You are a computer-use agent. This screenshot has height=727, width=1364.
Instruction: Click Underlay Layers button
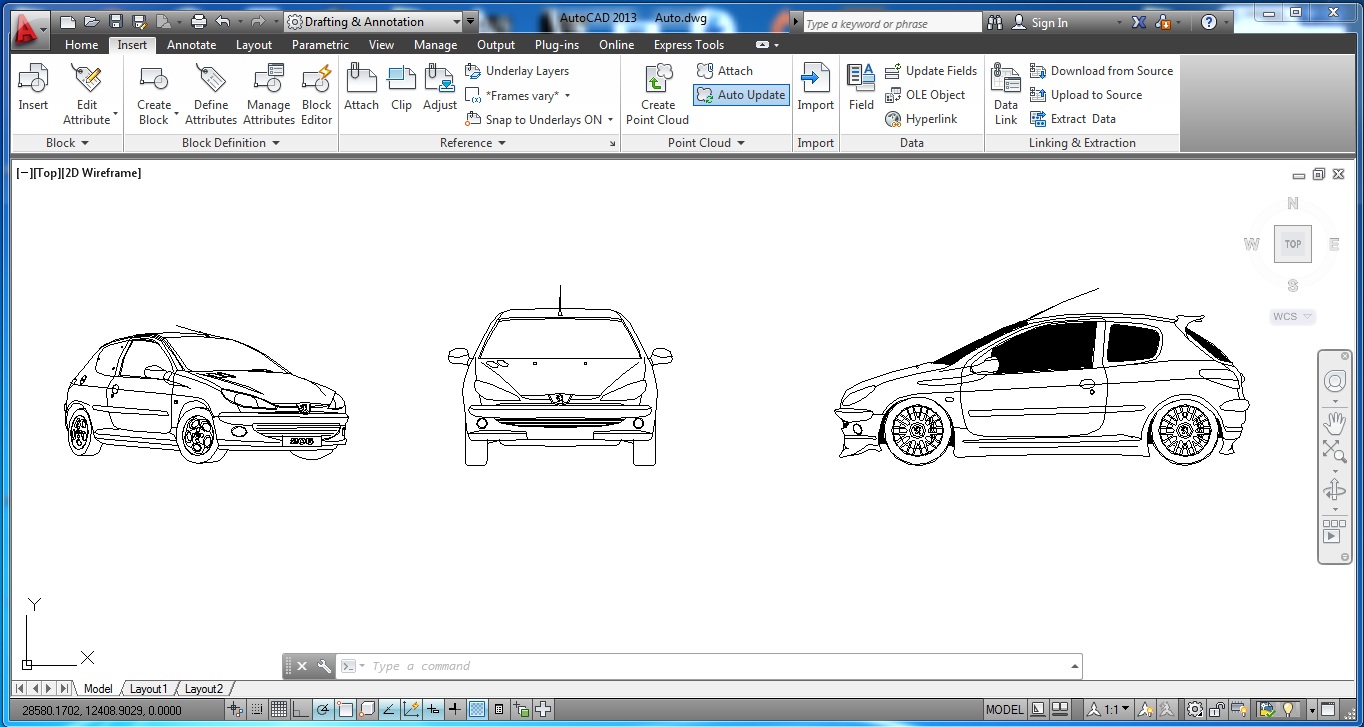(517, 71)
